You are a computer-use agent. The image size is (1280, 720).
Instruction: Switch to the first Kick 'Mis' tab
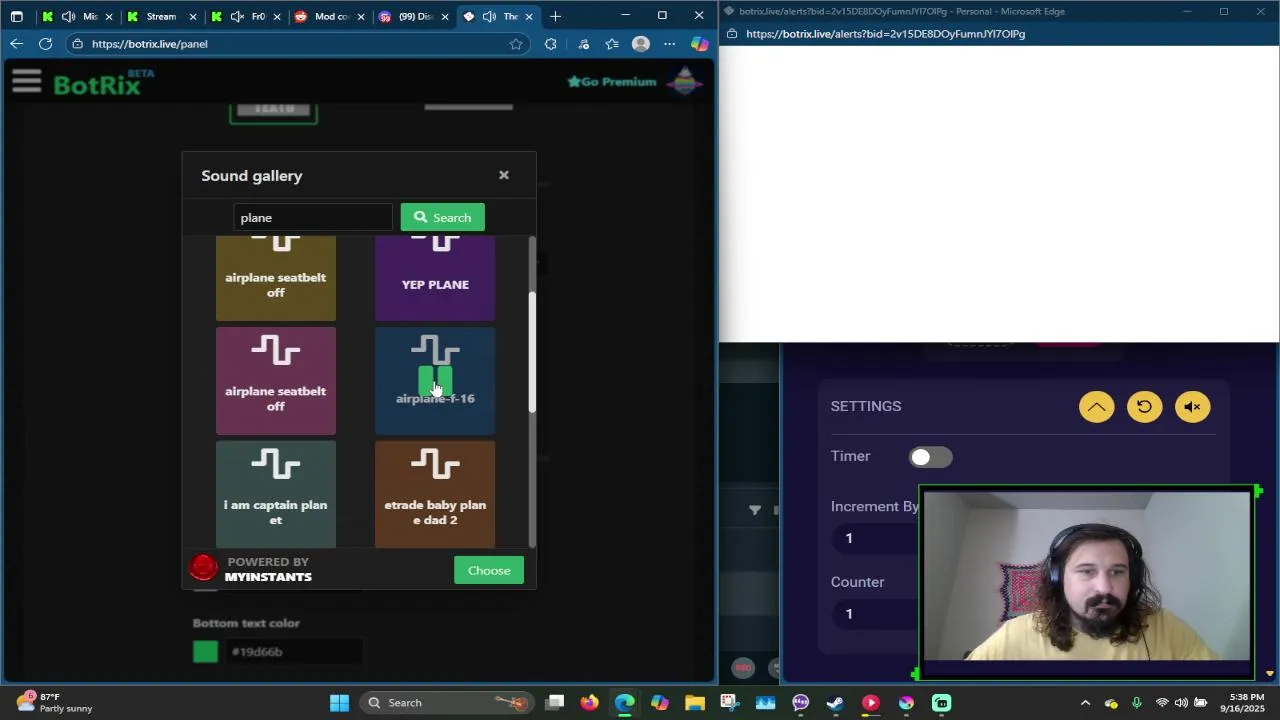click(76, 16)
